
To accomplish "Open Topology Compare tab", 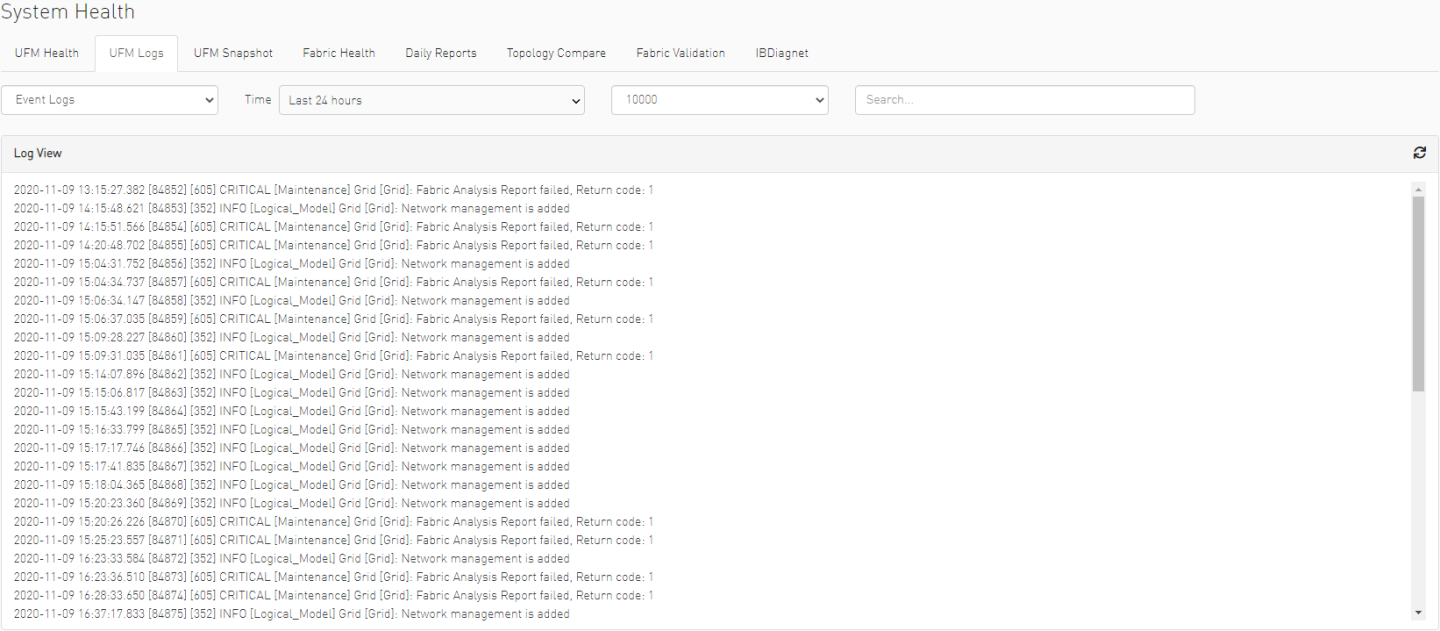I will (556, 53).
